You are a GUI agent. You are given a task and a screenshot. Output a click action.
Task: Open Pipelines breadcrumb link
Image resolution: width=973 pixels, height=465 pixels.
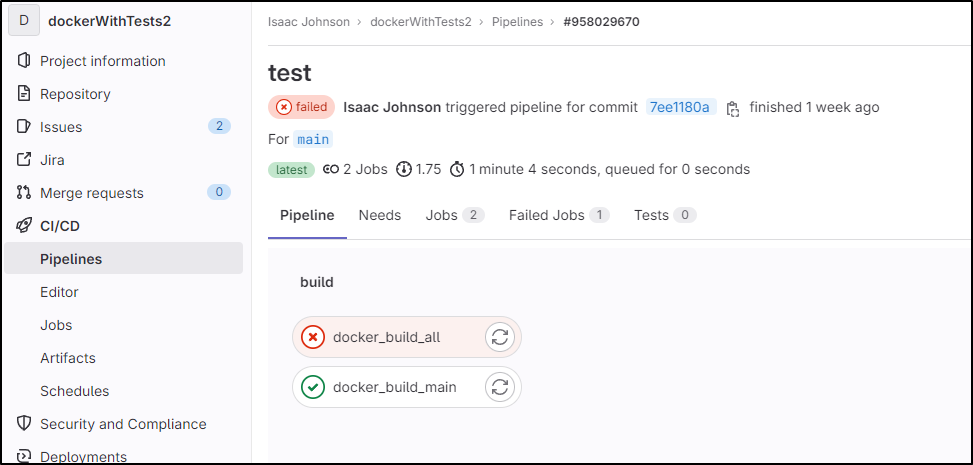518,22
